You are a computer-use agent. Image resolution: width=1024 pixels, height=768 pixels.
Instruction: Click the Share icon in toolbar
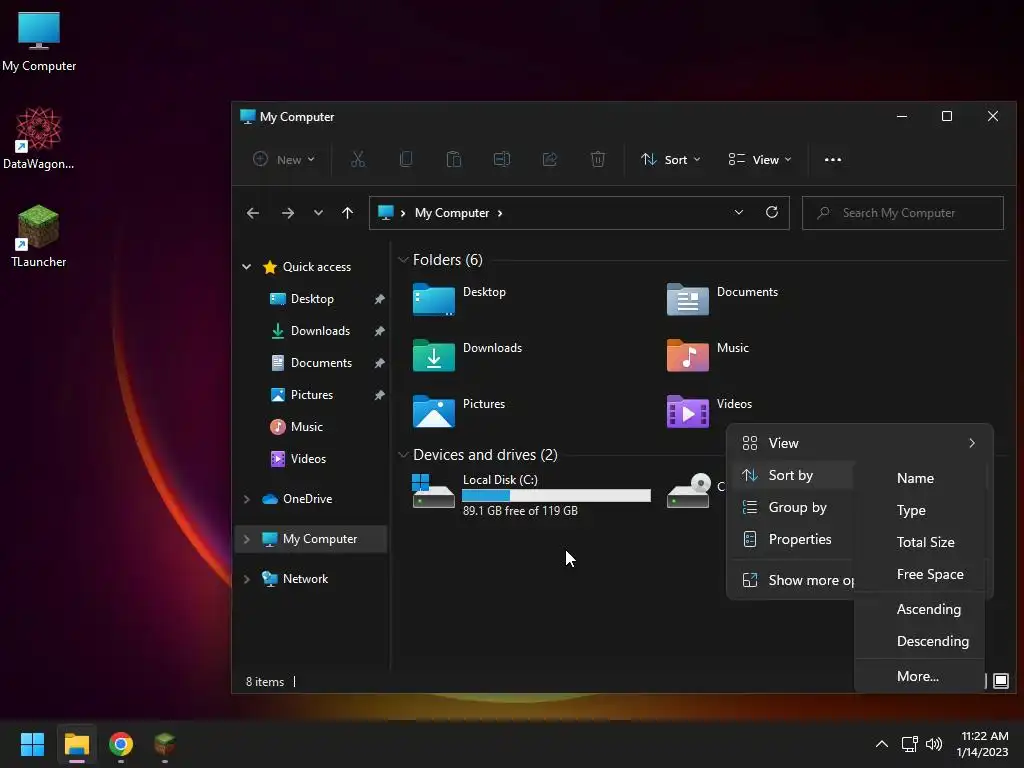pyautogui.click(x=550, y=159)
